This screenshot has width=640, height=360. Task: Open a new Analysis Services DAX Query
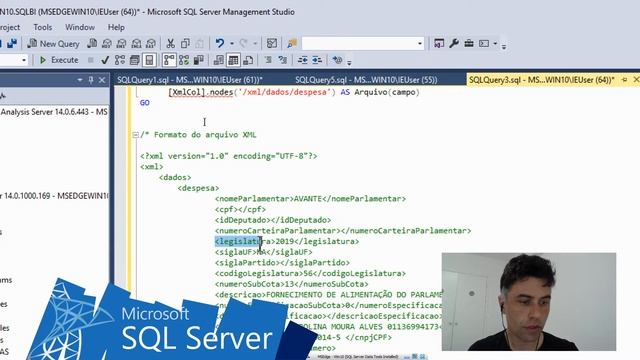151,43
